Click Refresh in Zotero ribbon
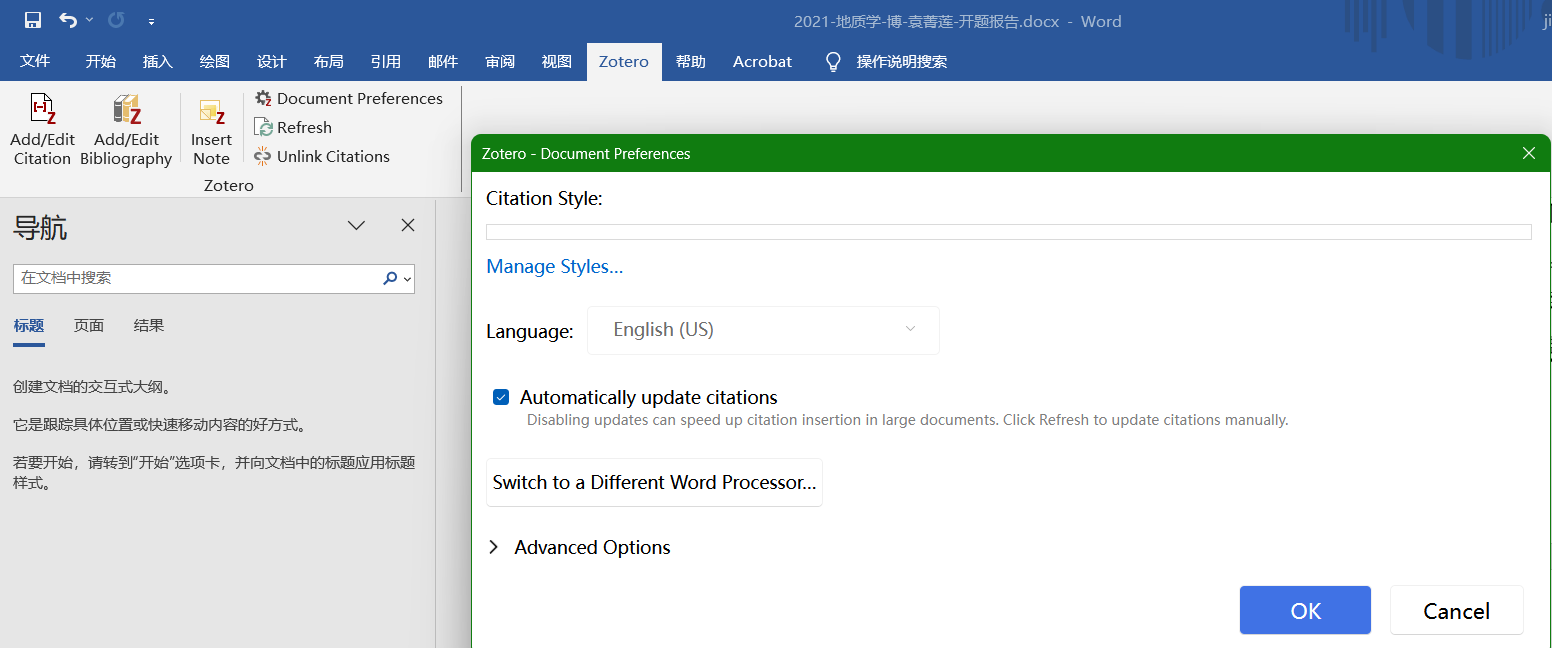The image size is (1552, 648). pyautogui.click(x=292, y=127)
